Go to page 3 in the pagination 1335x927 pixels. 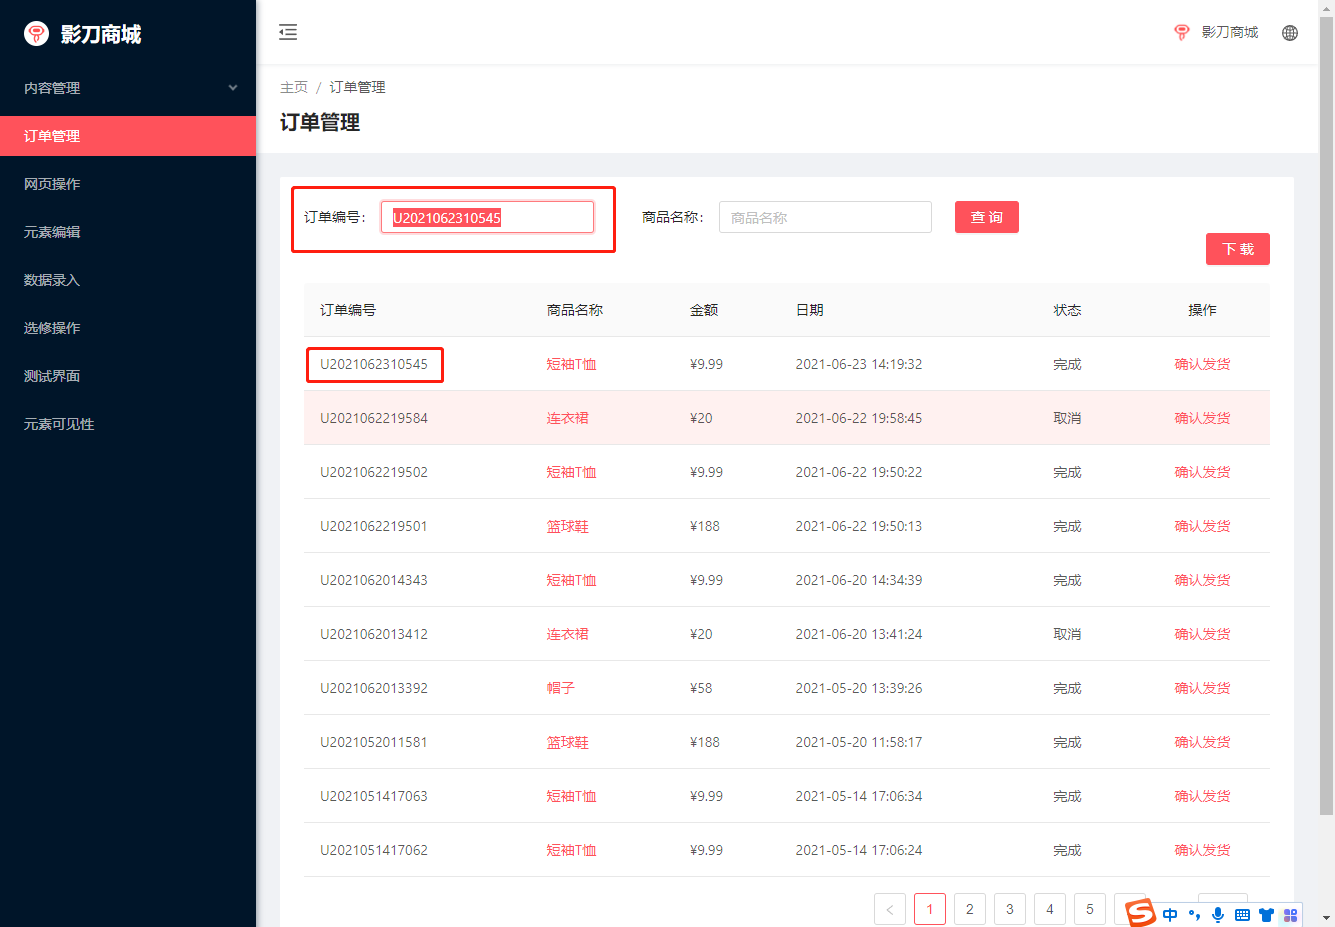coord(1009,909)
